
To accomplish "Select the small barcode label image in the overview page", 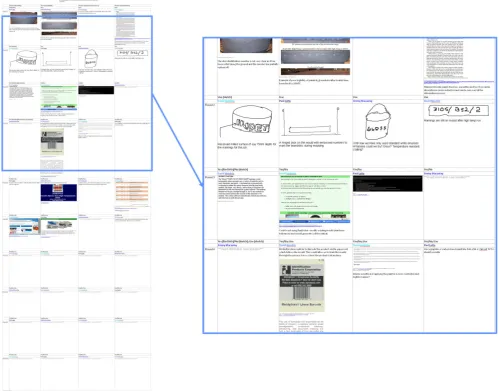I will [52, 141].
